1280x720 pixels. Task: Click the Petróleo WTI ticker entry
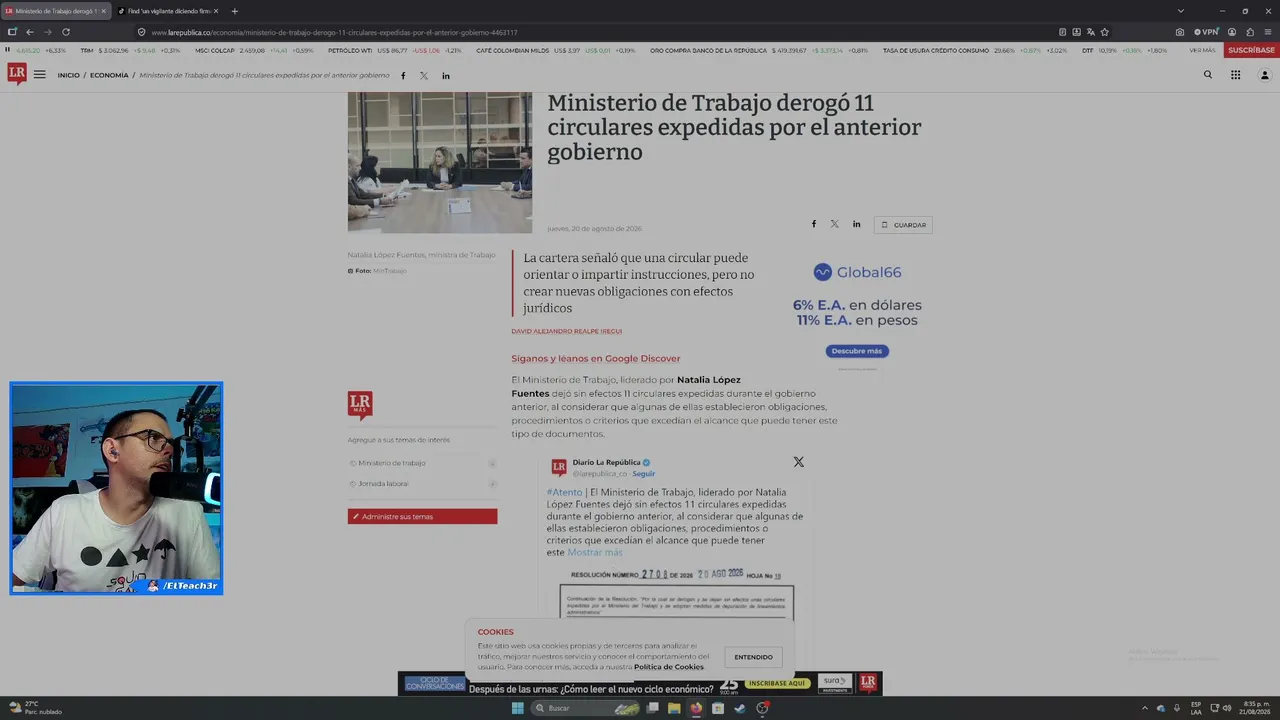coord(395,50)
